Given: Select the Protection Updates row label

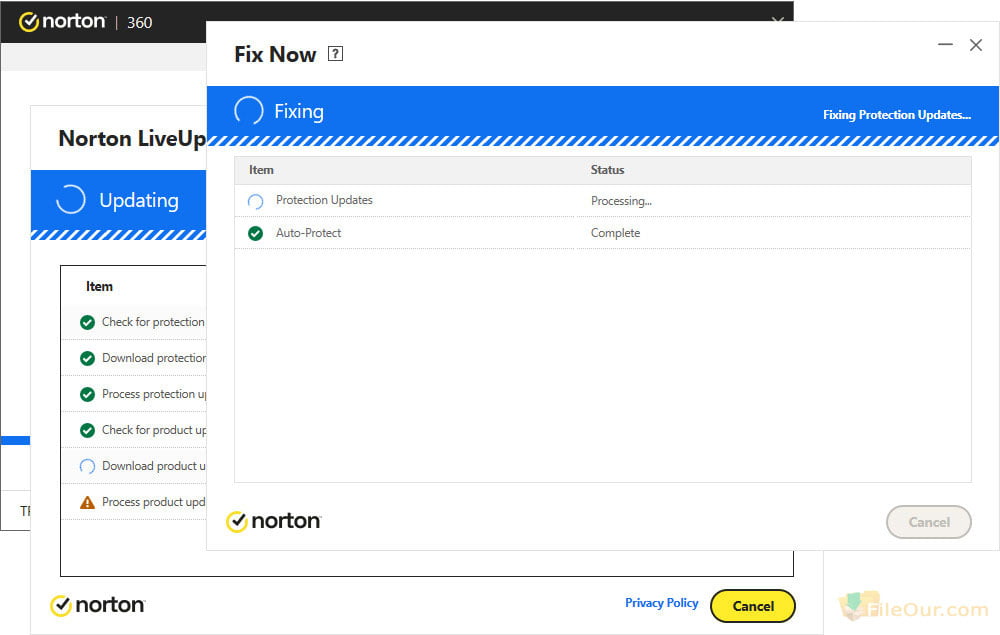Looking at the screenshot, I should coord(324,200).
